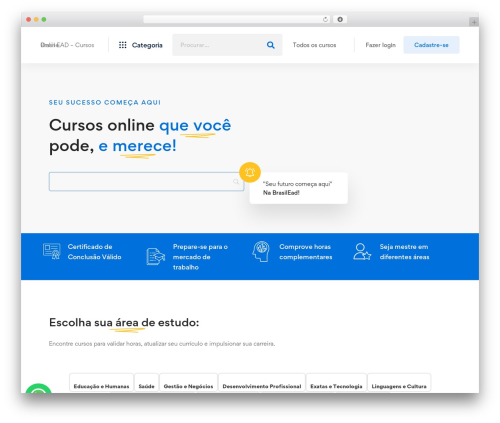Click 'Escolha sua área de estudo:' heading
The height and width of the screenshot is (423, 500).
[124, 323]
